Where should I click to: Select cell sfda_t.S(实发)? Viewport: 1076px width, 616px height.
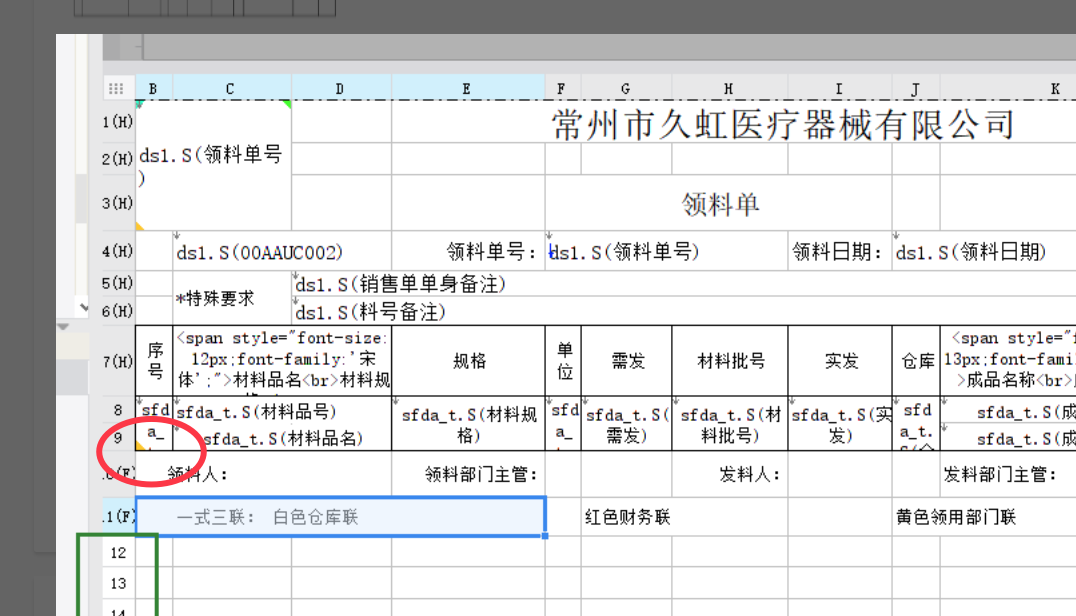click(x=840, y=424)
